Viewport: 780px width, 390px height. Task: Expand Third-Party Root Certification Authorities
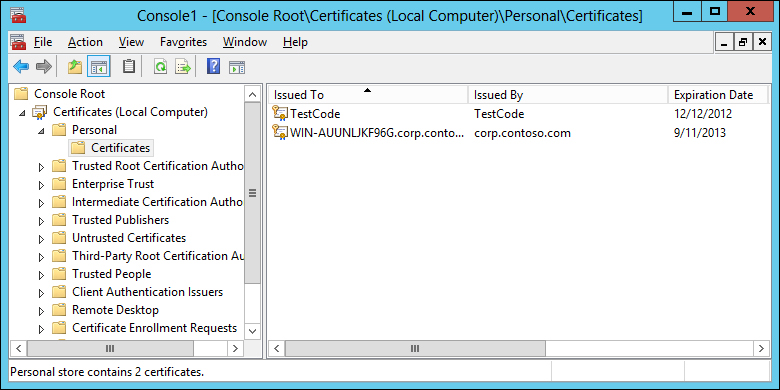[x=41, y=257]
